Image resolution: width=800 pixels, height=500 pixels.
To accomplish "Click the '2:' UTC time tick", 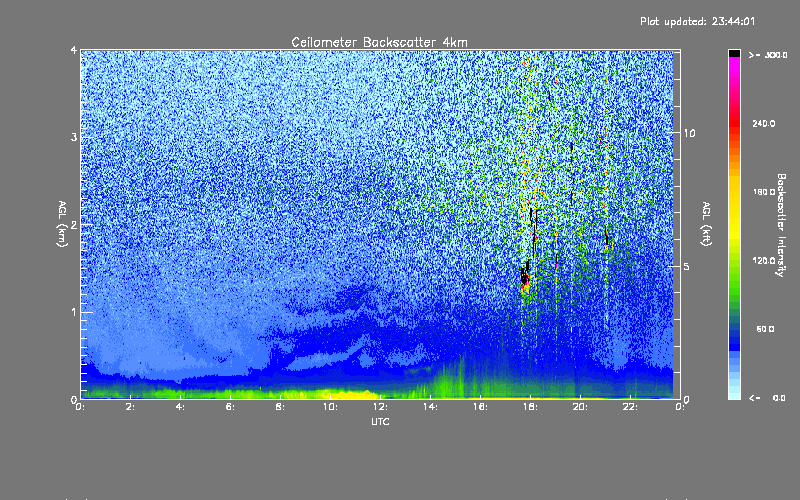I will click(131, 407).
